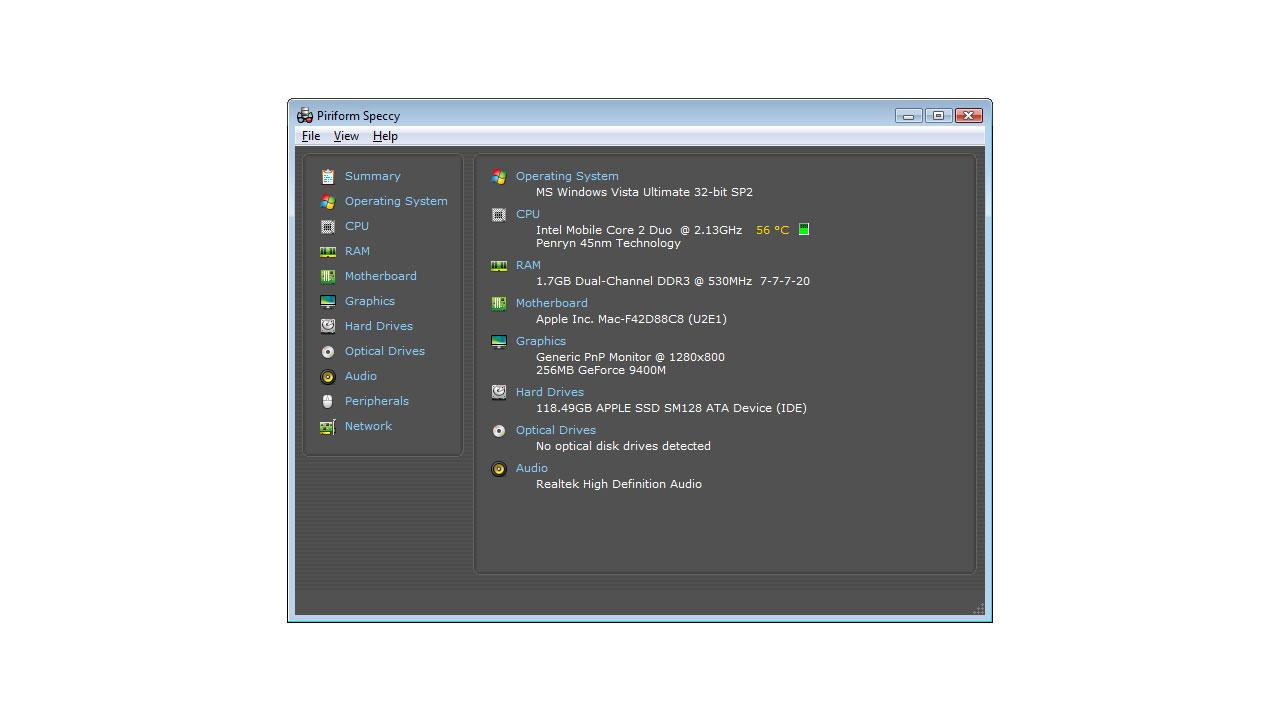
Task: Click the RAM stick icon in summary panel
Action: pyautogui.click(x=498, y=265)
